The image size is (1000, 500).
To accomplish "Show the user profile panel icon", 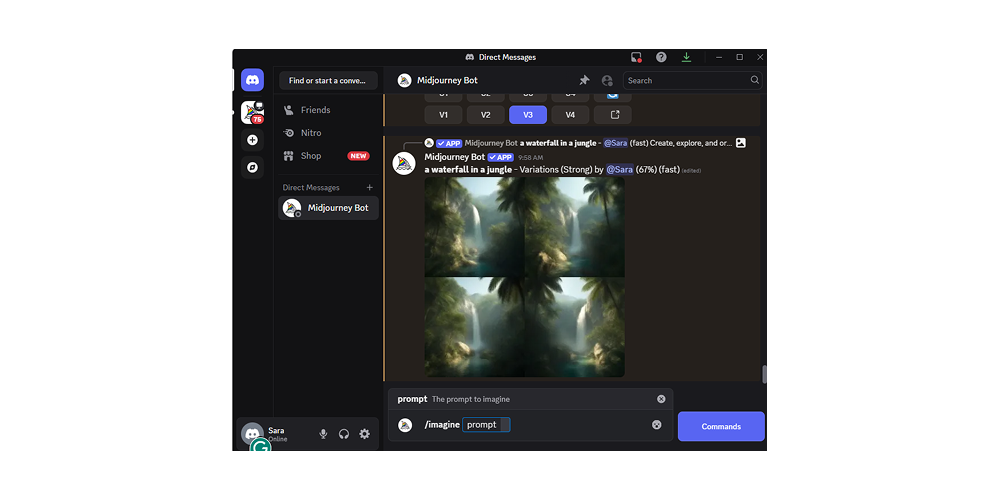I will tap(607, 80).
